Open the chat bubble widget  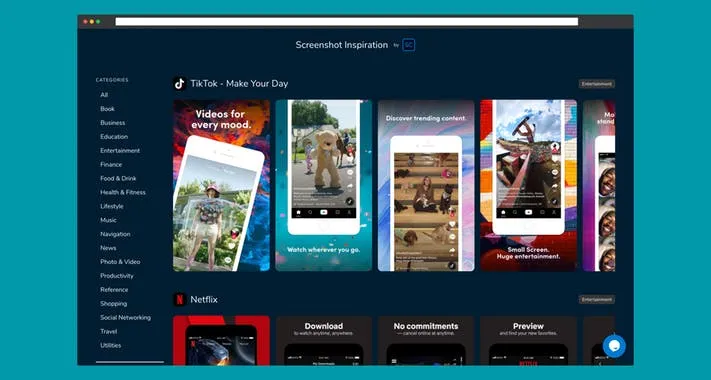[x=614, y=346]
